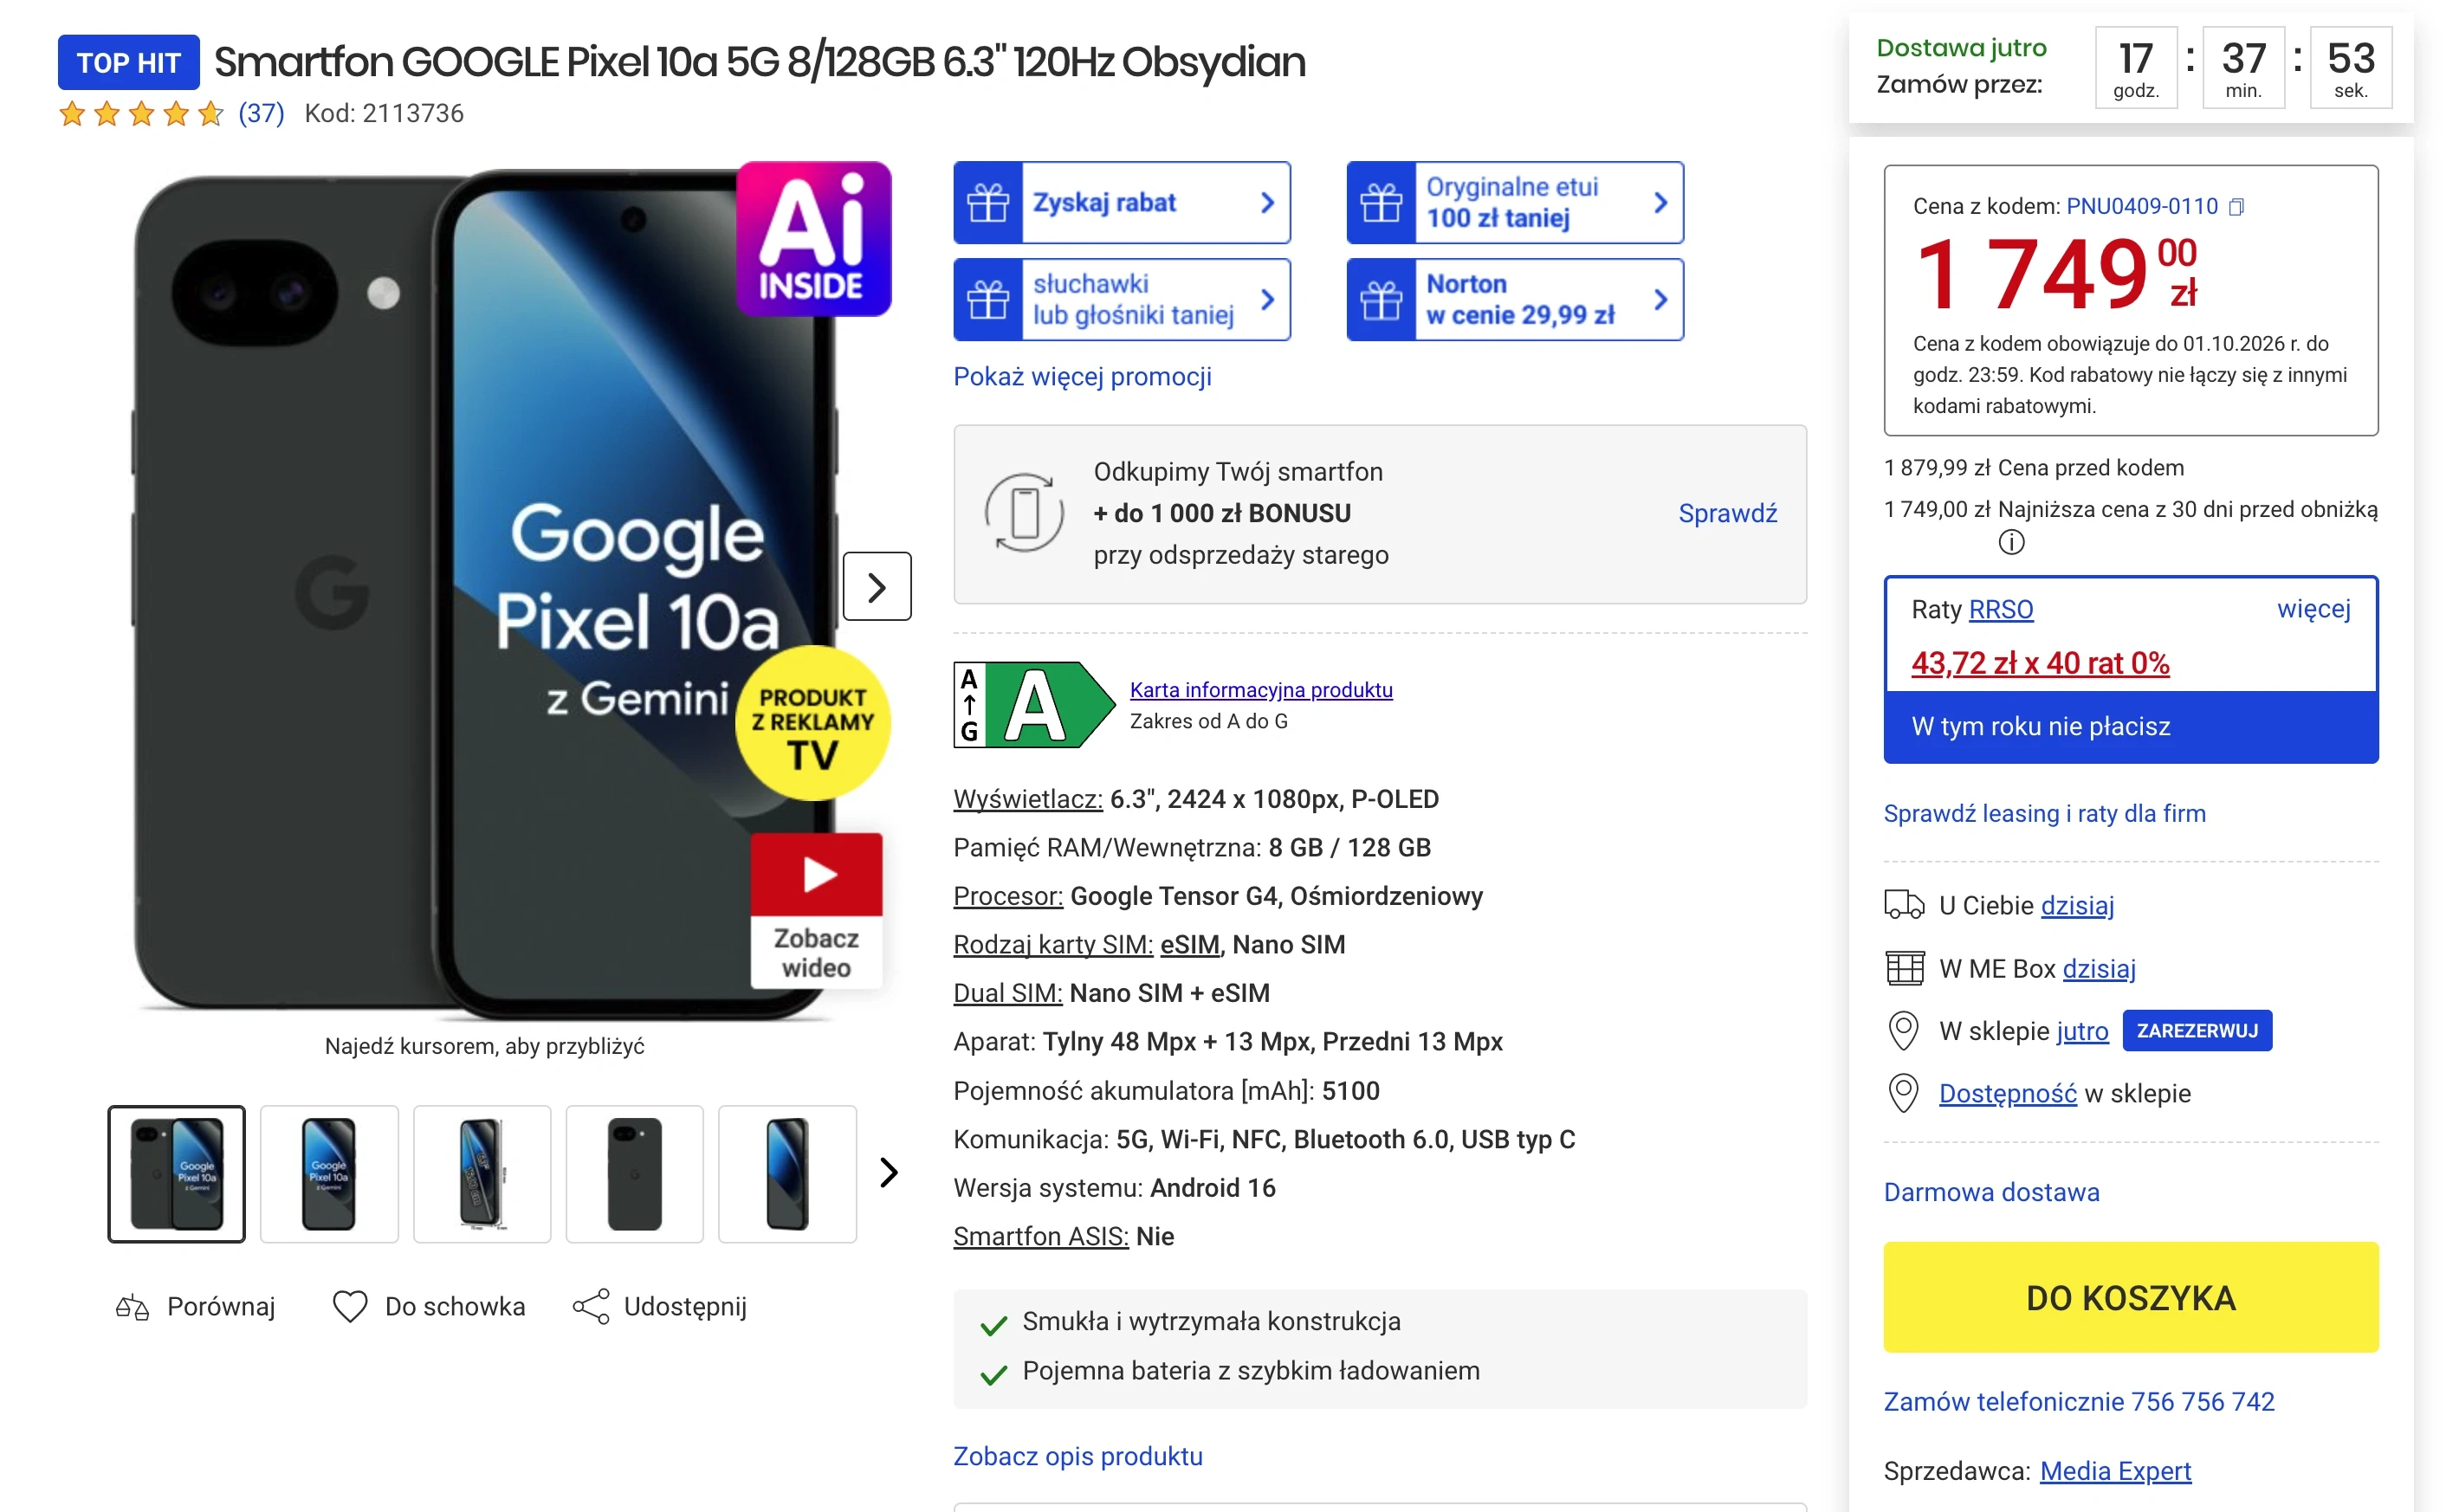Expand Pokaż więcej promocji
This screenshot has height=1512, width=2446.
pyautogui.click(x=1082, y=376)
